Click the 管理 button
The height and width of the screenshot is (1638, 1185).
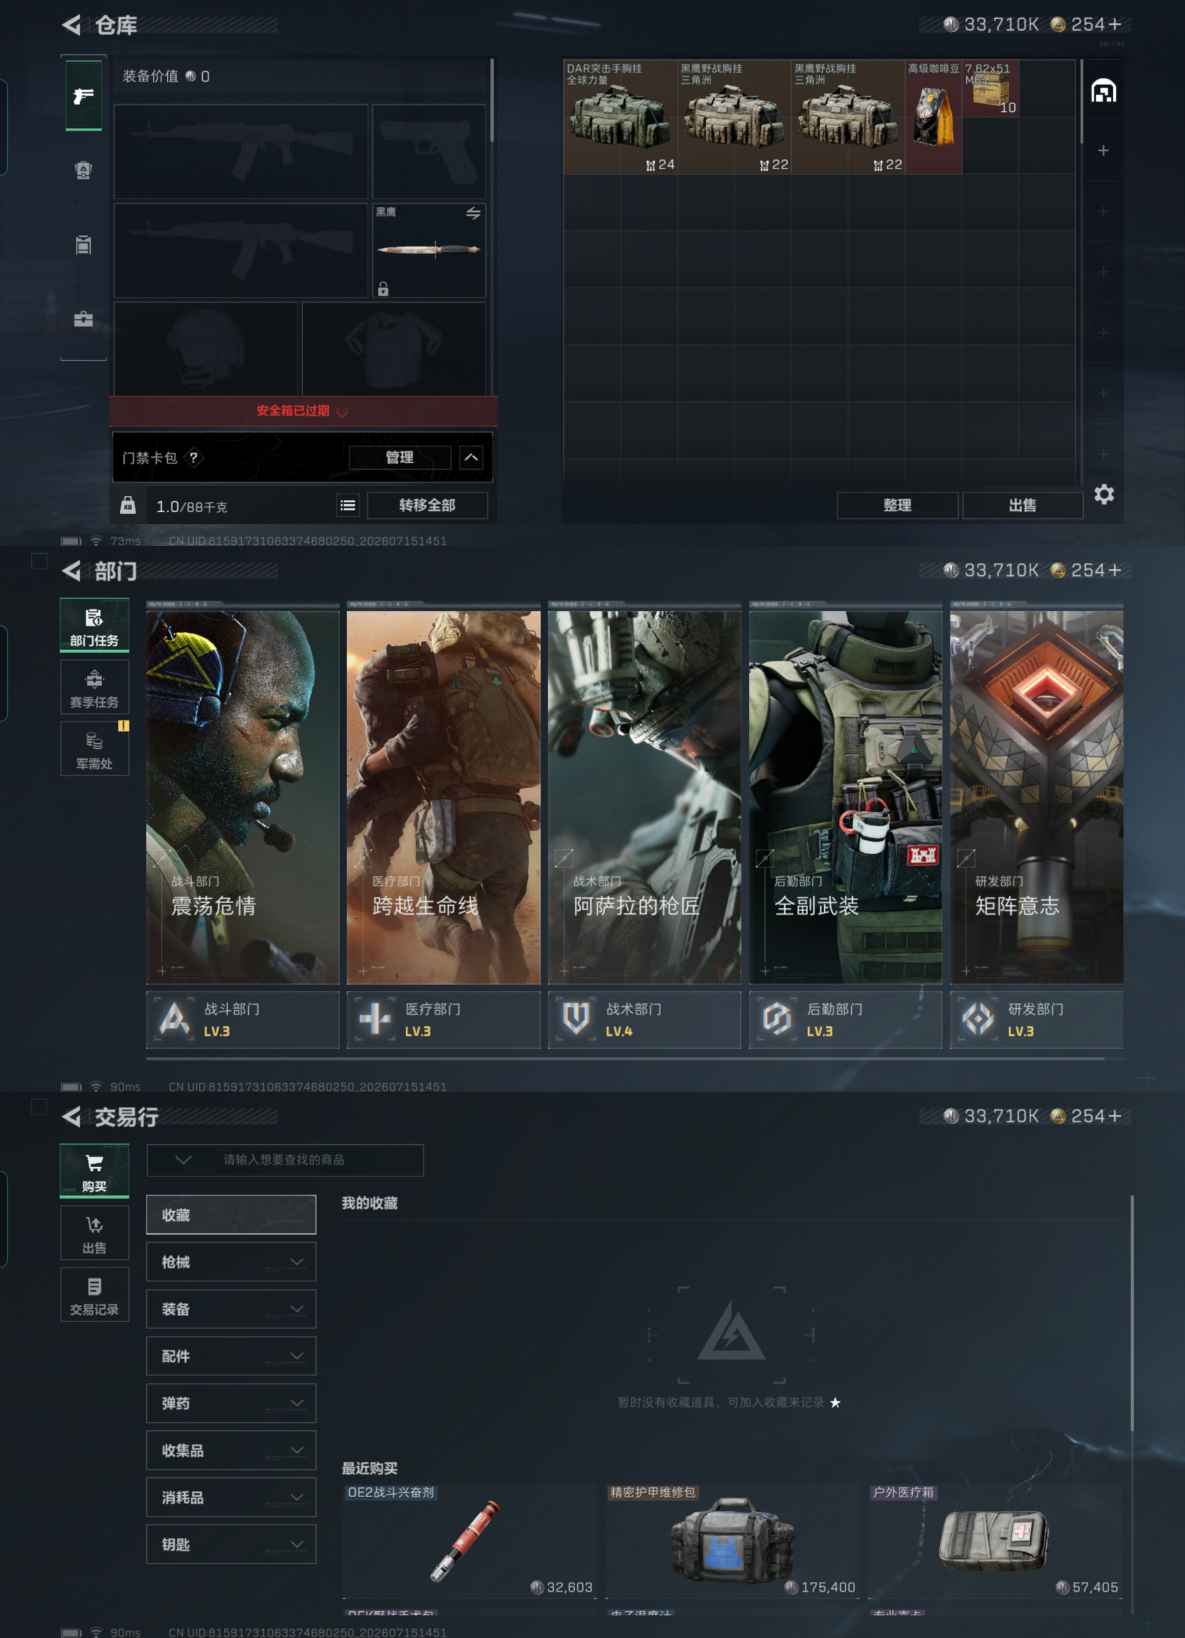click(x=400, y=457)
